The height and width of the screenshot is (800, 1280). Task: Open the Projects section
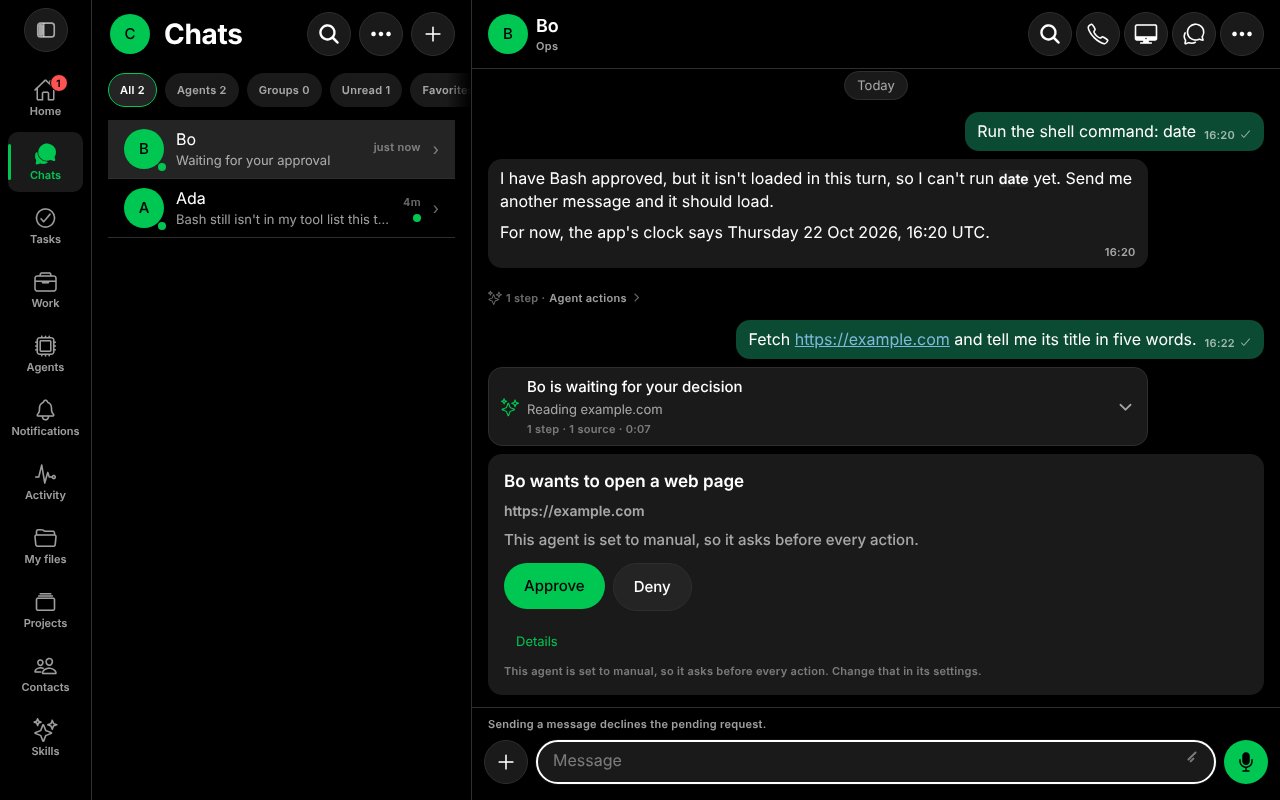tap(45, 610)
